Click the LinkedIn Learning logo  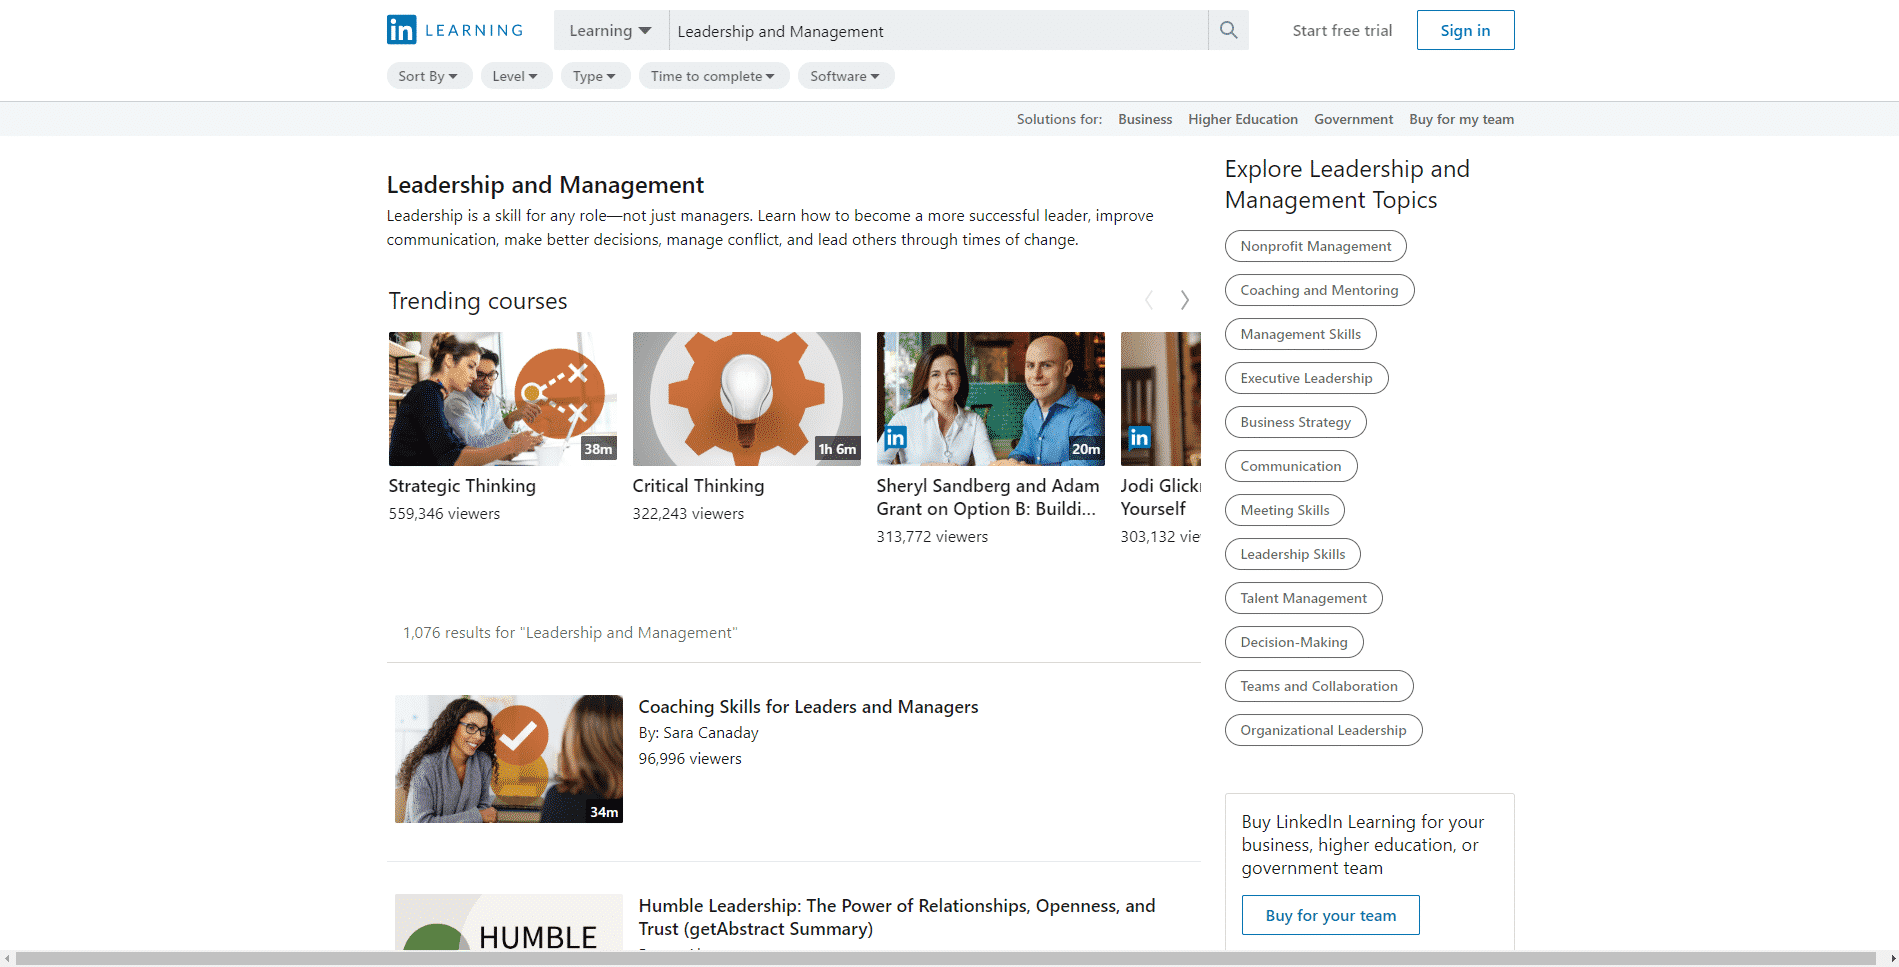click(455, 30)
